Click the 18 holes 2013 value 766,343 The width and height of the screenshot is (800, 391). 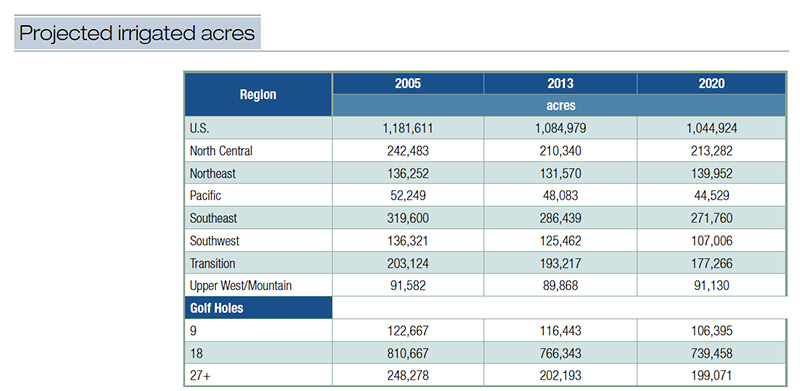(561, 353)
